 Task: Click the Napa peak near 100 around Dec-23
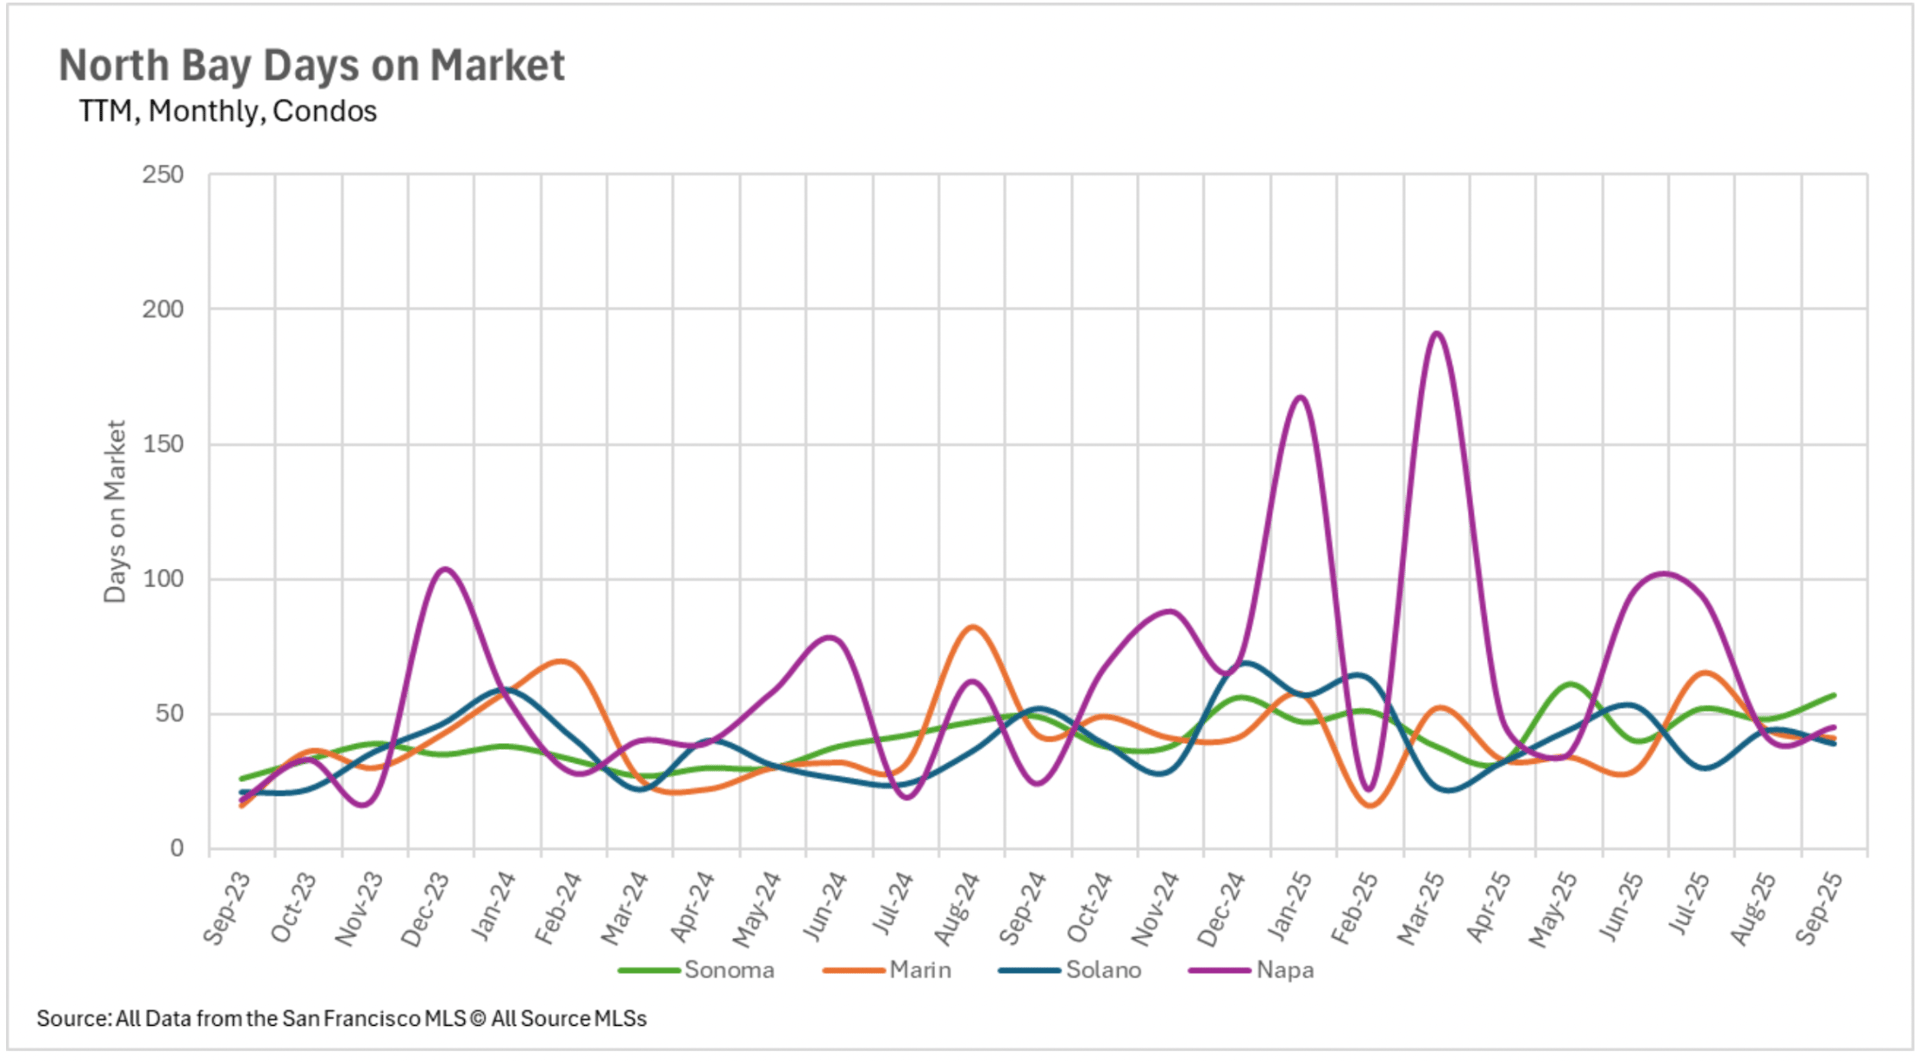[445, 570]
